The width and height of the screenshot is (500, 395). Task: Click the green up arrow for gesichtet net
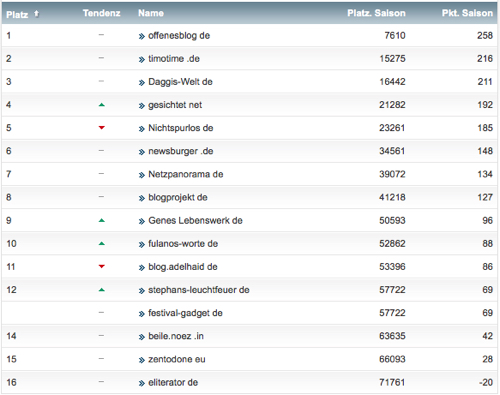[x=102, y=105]
